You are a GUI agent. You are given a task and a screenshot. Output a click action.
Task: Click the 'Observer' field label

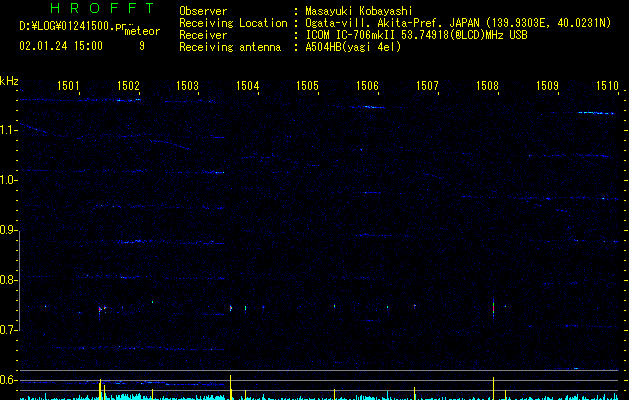click(x=203, y=11)
